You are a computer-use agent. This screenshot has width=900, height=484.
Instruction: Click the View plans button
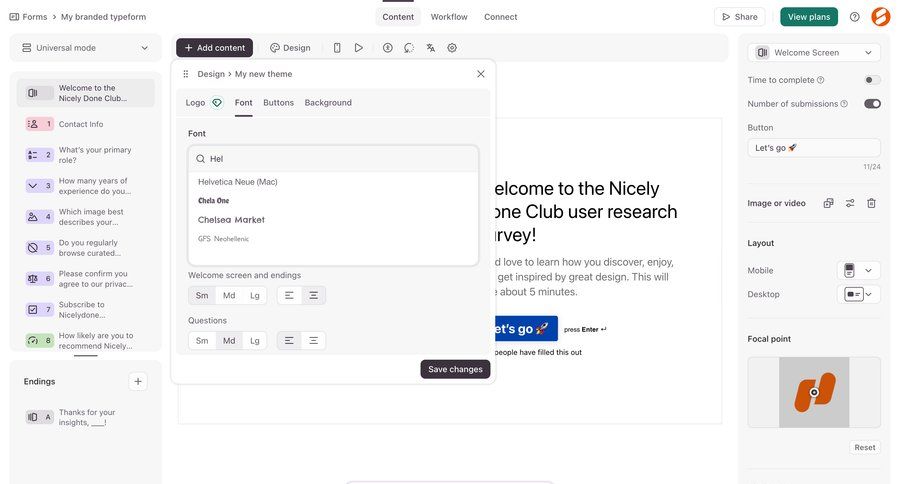point(809,17)
